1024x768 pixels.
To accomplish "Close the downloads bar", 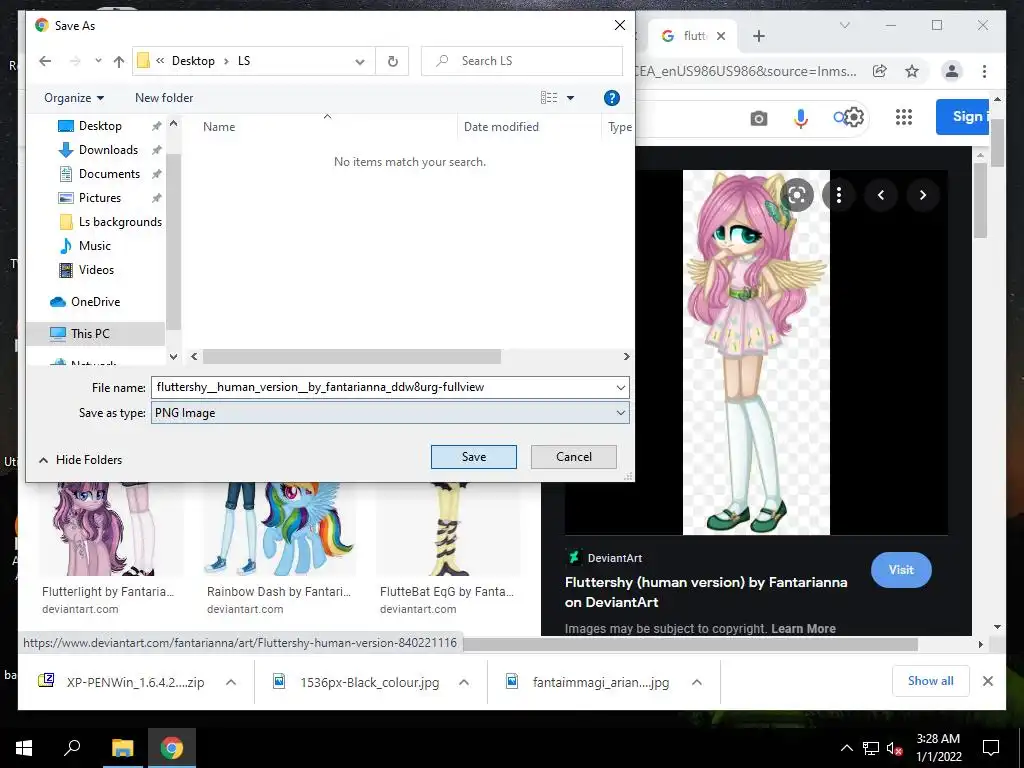I will [x=988, y=681].
